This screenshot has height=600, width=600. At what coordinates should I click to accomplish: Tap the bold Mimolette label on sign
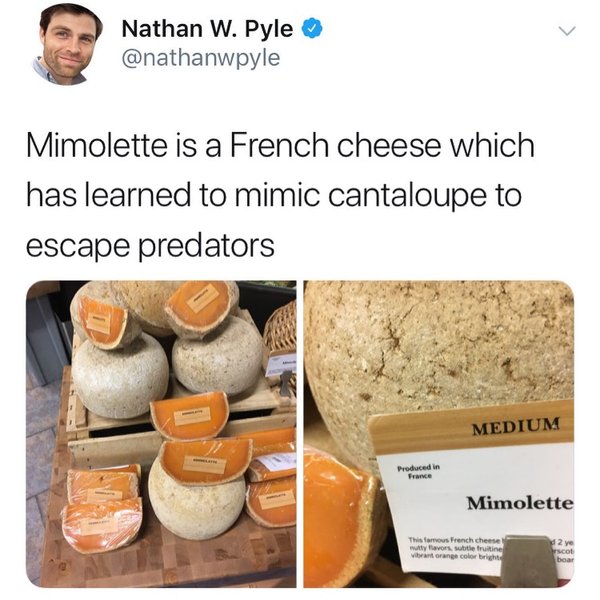pos(520,502)
